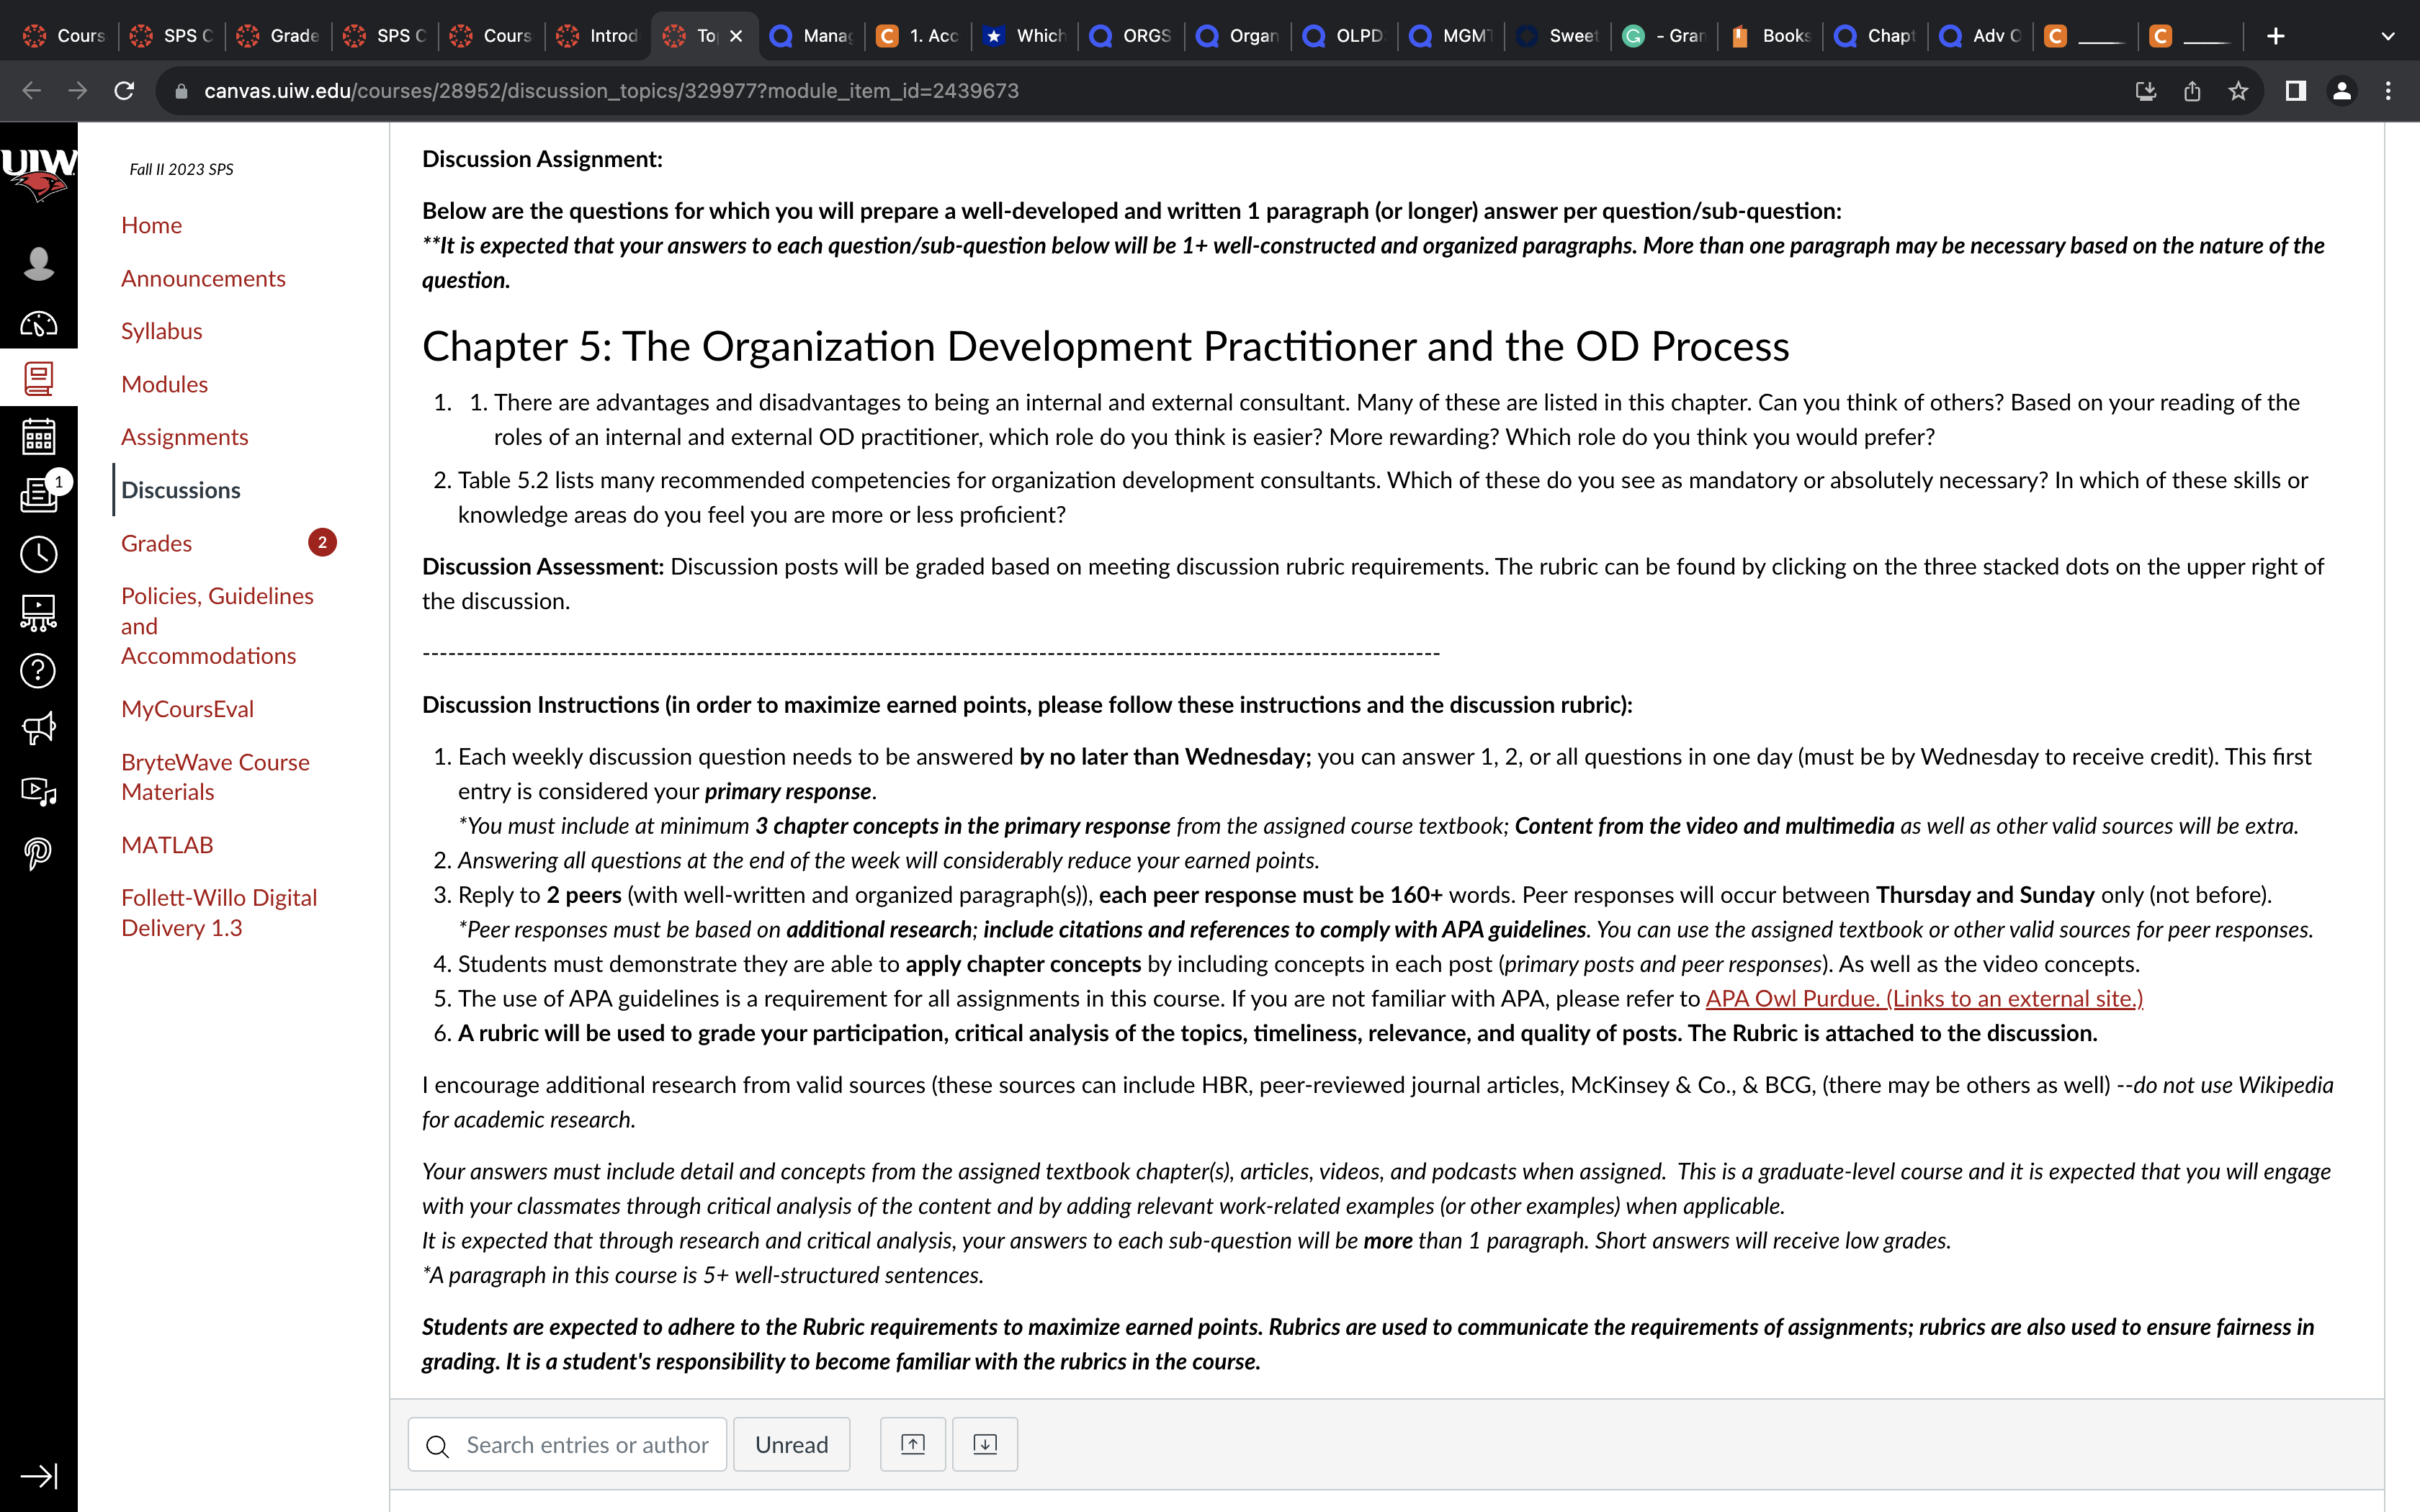This screenshot has width=2420, height=1512.
Task: Click the site lock icon in address bar
Action: [181, 91]
